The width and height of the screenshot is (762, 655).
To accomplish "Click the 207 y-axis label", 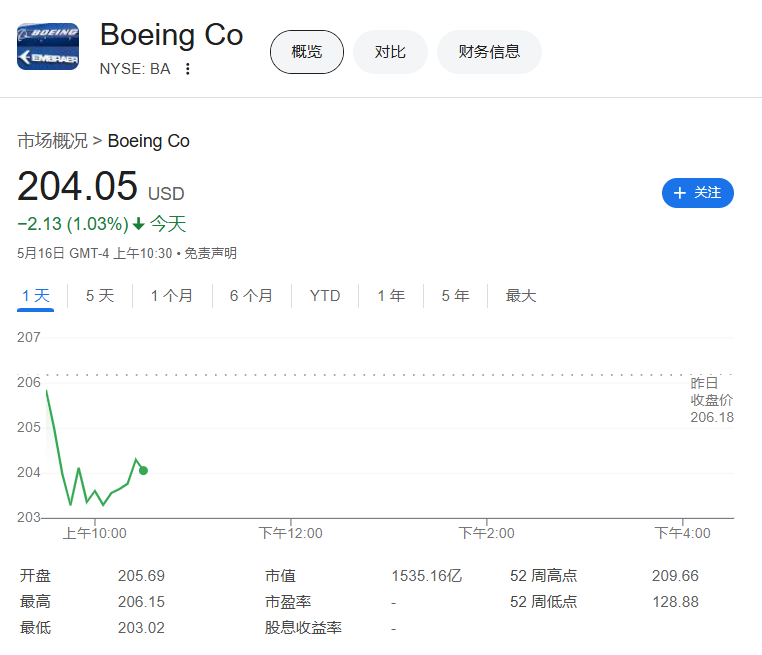I will [29, 337].
